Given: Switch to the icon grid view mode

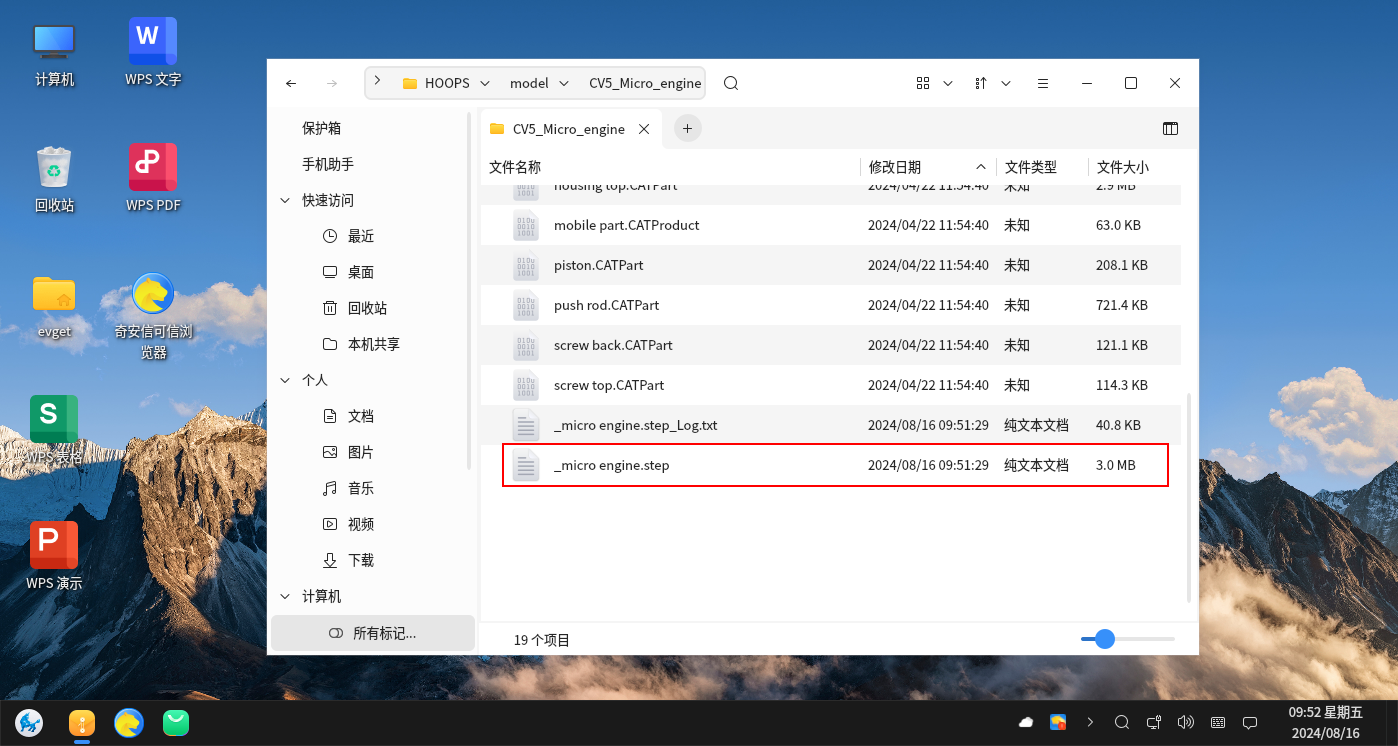Looking at the screenshot, I should (923, 83).
